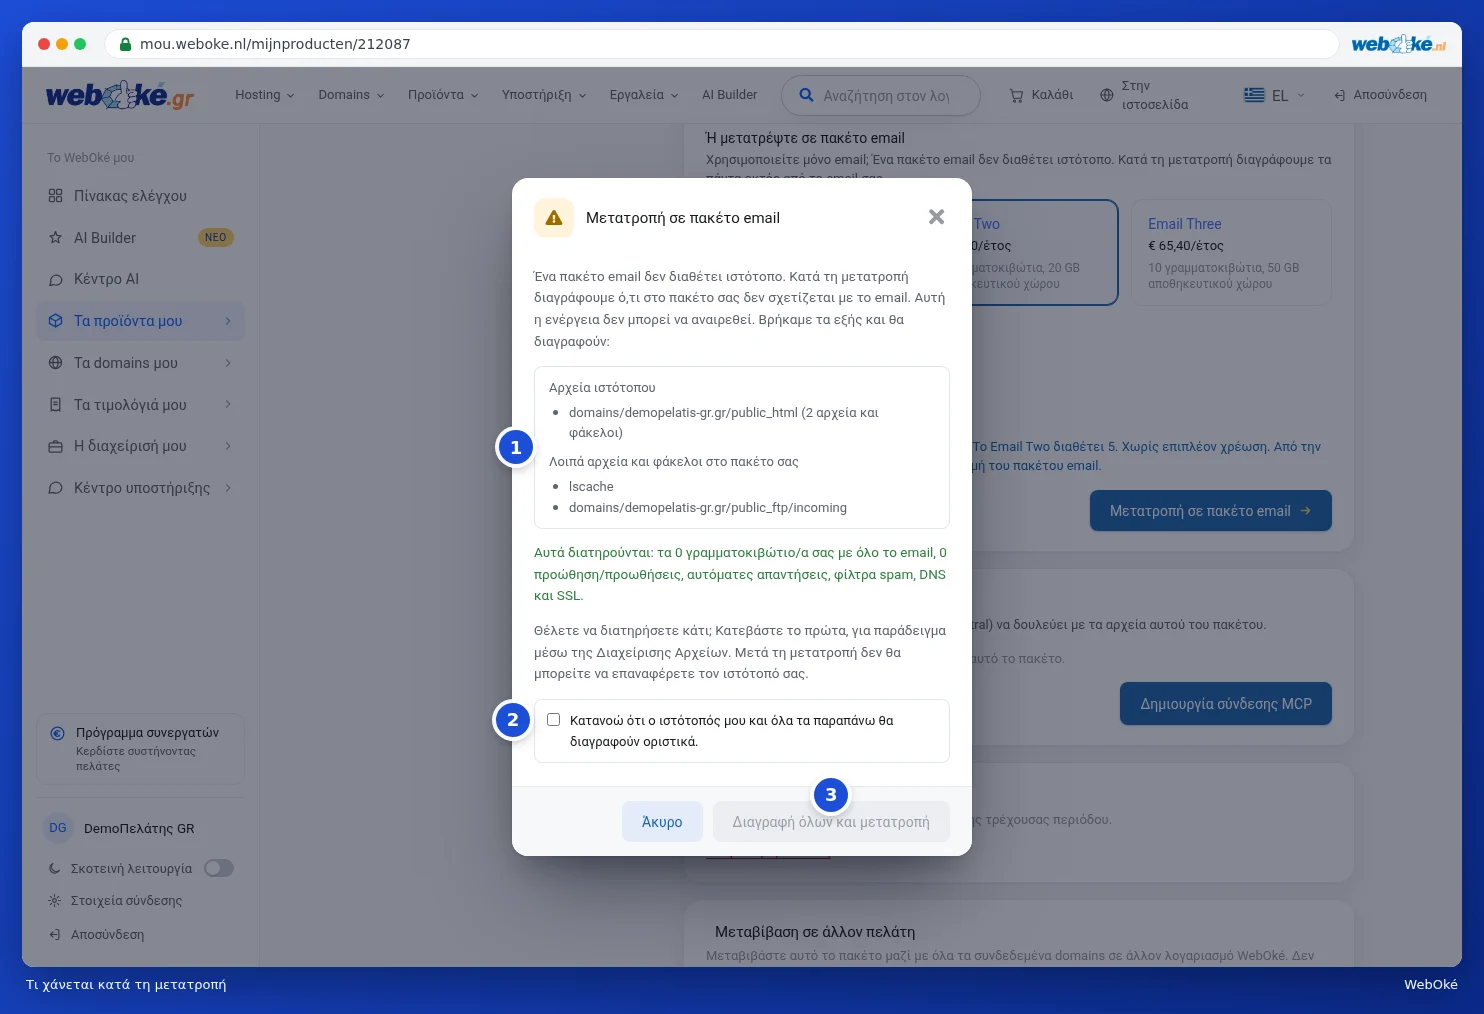Select Κέντρο AI sidebar item
1484x1014 pixels.
click(140, 280)
